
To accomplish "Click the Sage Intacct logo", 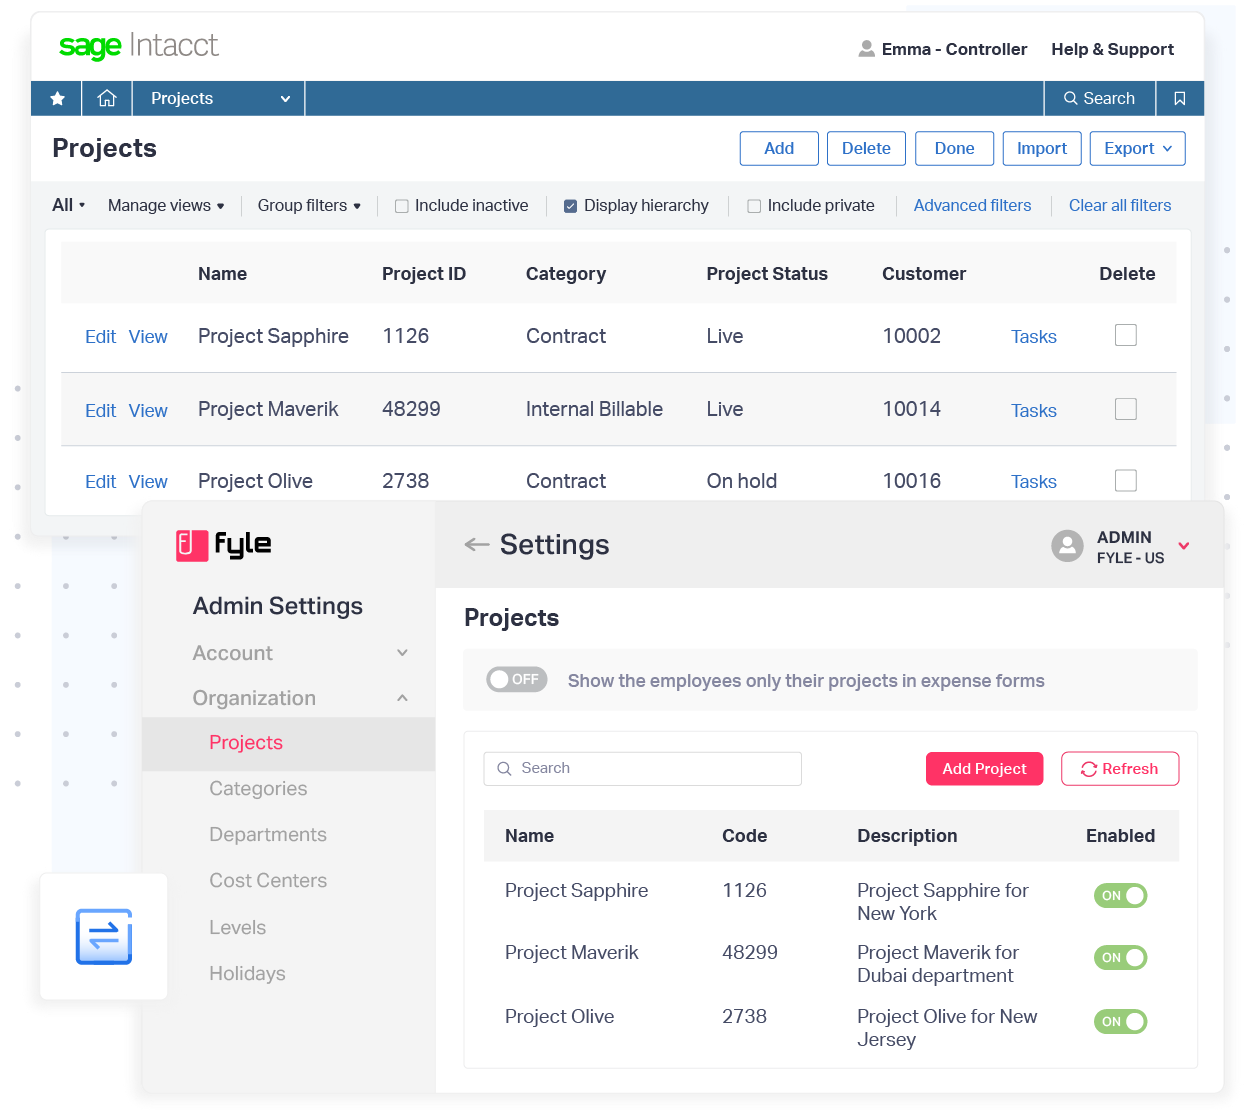I will coord(138,46).
